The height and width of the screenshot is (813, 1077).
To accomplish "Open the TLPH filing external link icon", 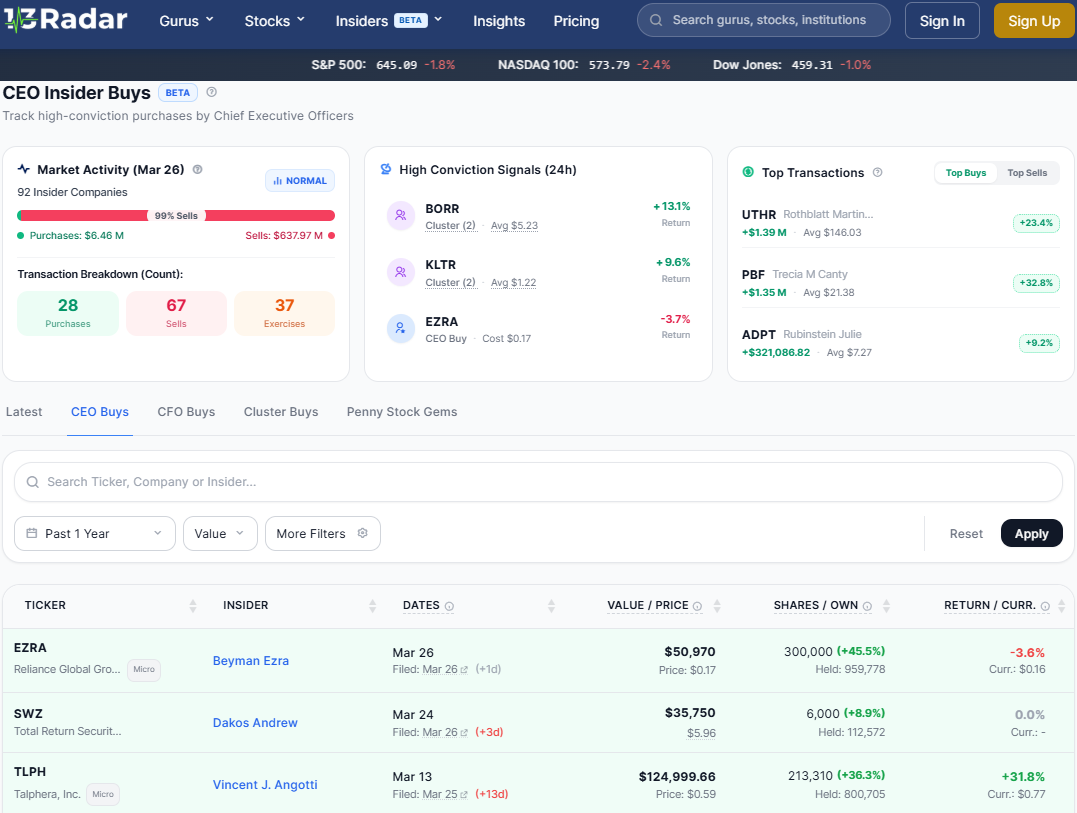I will click(x=464, y=794).
